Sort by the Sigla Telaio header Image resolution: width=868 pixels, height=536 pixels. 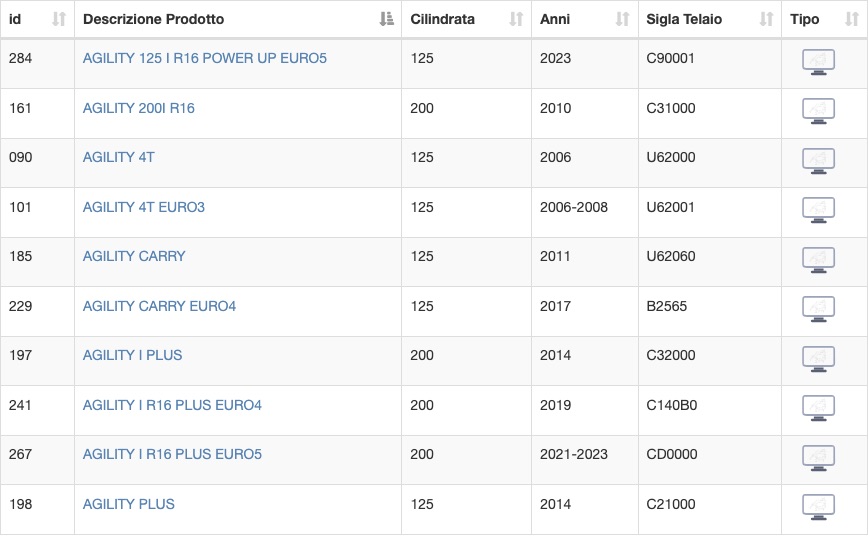[x=766, y=19]
